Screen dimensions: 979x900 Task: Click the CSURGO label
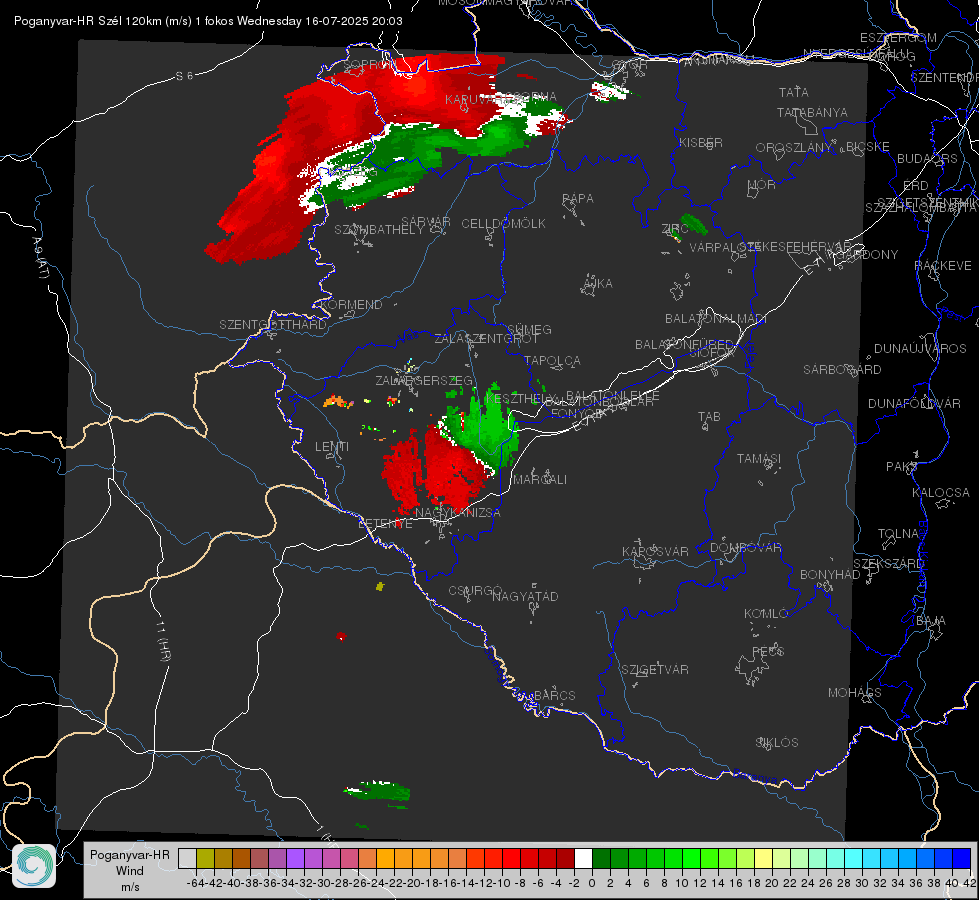(x=475, y=590)
